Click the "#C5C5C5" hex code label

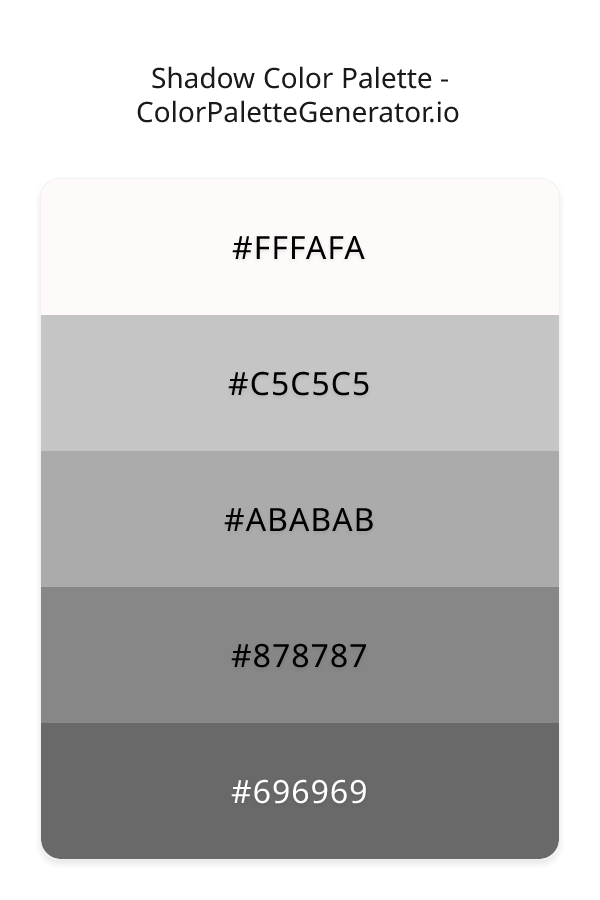coord(299,384)
